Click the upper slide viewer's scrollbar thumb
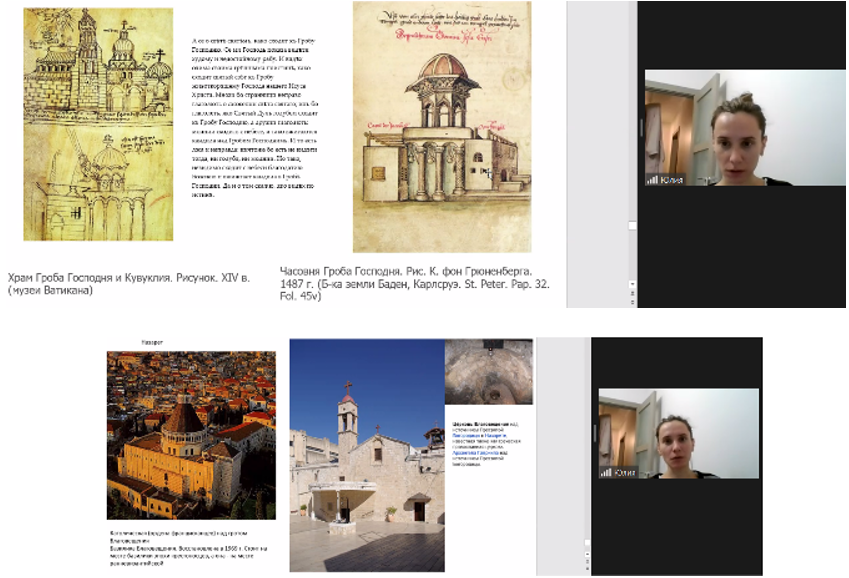 pyautogui.click(x=632, y=225)
